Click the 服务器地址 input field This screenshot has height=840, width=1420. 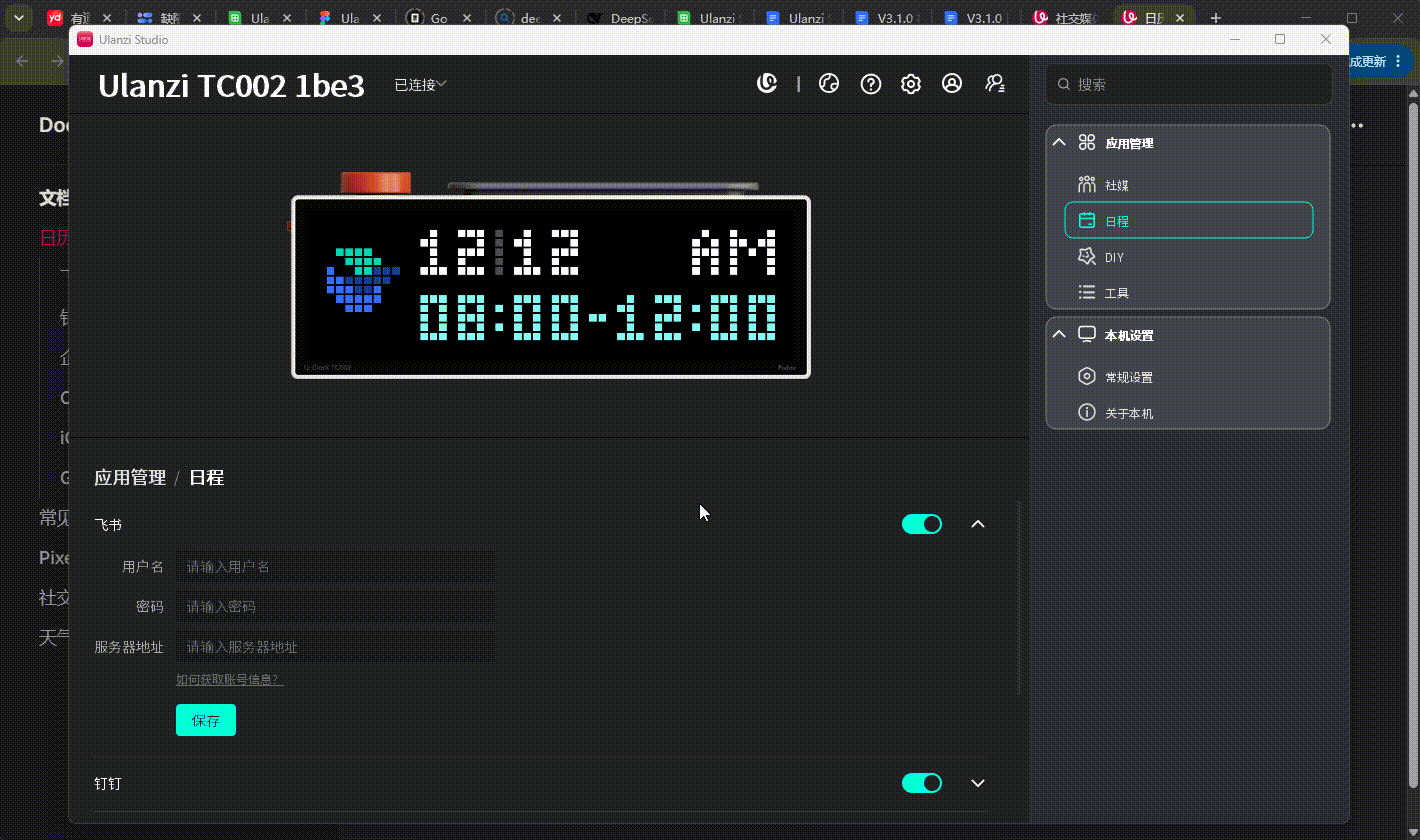point(335,646)
